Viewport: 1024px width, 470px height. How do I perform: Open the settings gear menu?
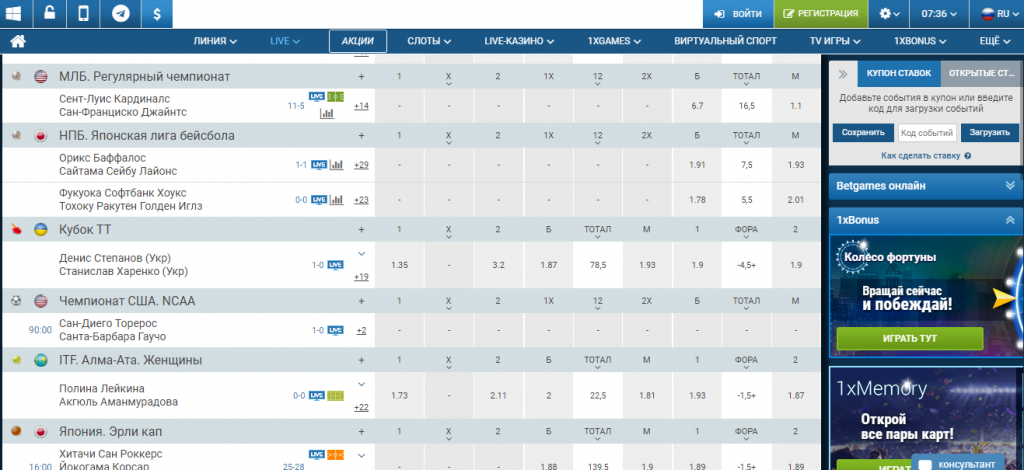[x=889, y=14]
